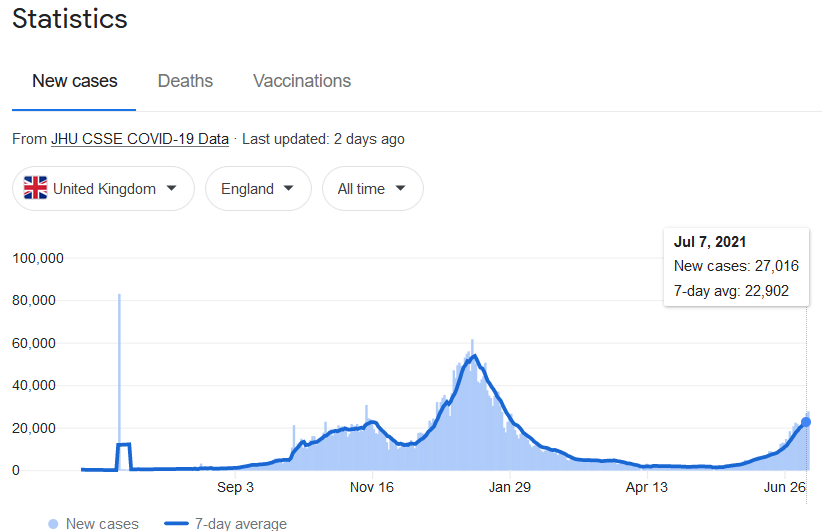
Task: Click the Statistics heading
Action: pos(70,18)
